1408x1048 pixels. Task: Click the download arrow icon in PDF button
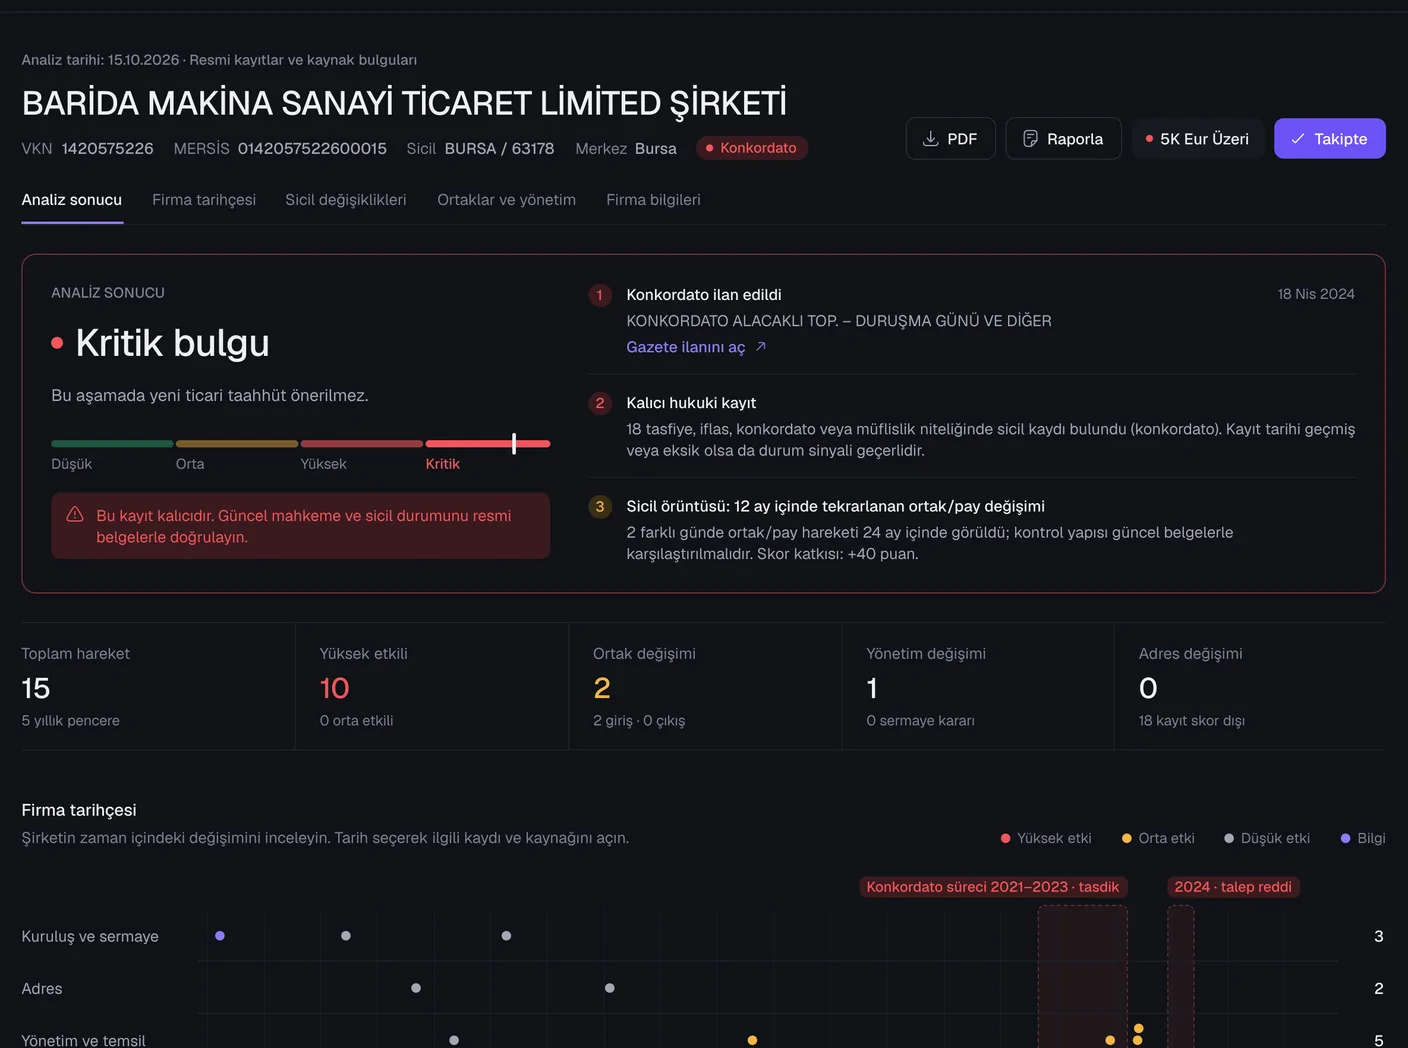(930, 139)
